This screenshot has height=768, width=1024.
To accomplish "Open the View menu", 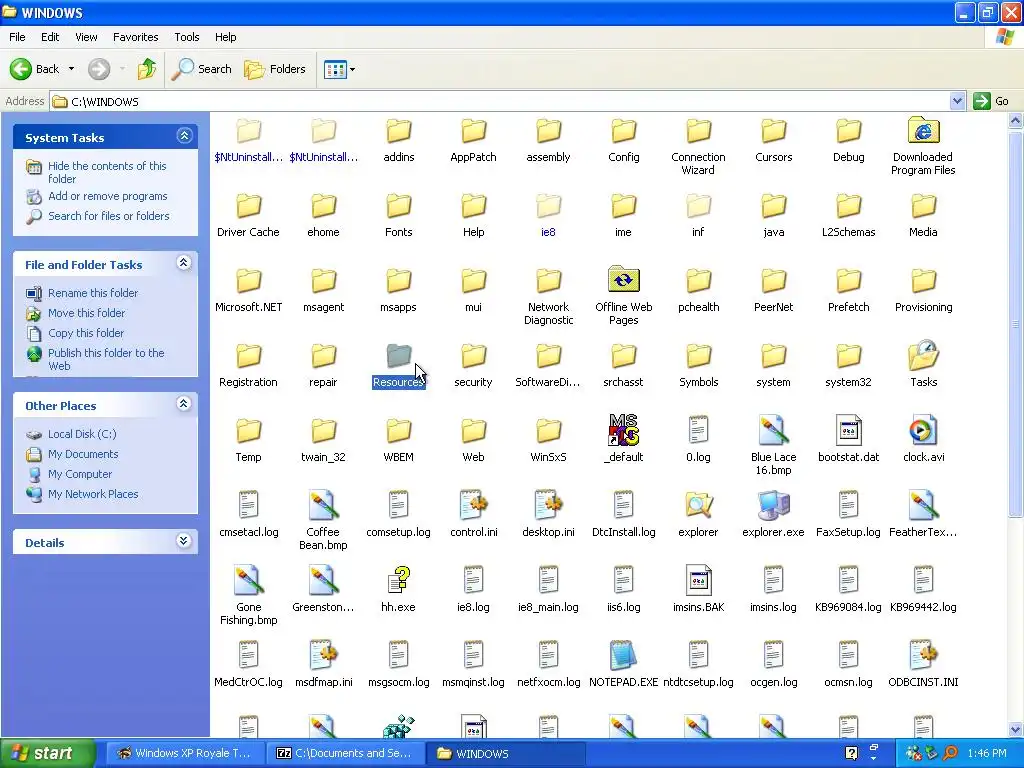I will click(86, 37).
